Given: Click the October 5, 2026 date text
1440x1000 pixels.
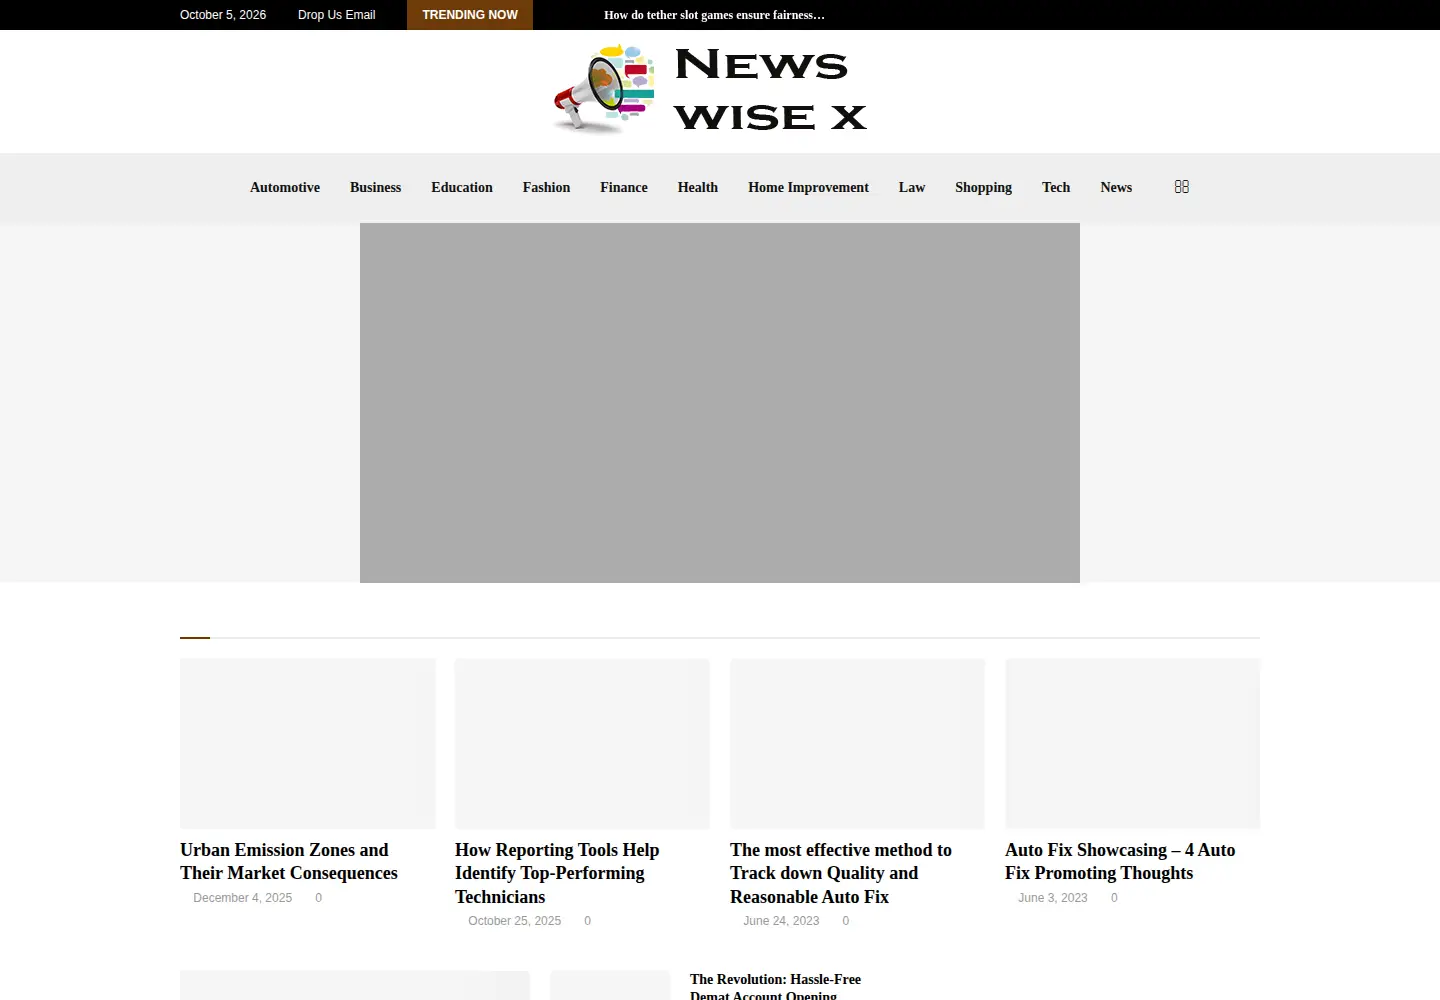Looking at the screenshot, I should pos(223,15).
